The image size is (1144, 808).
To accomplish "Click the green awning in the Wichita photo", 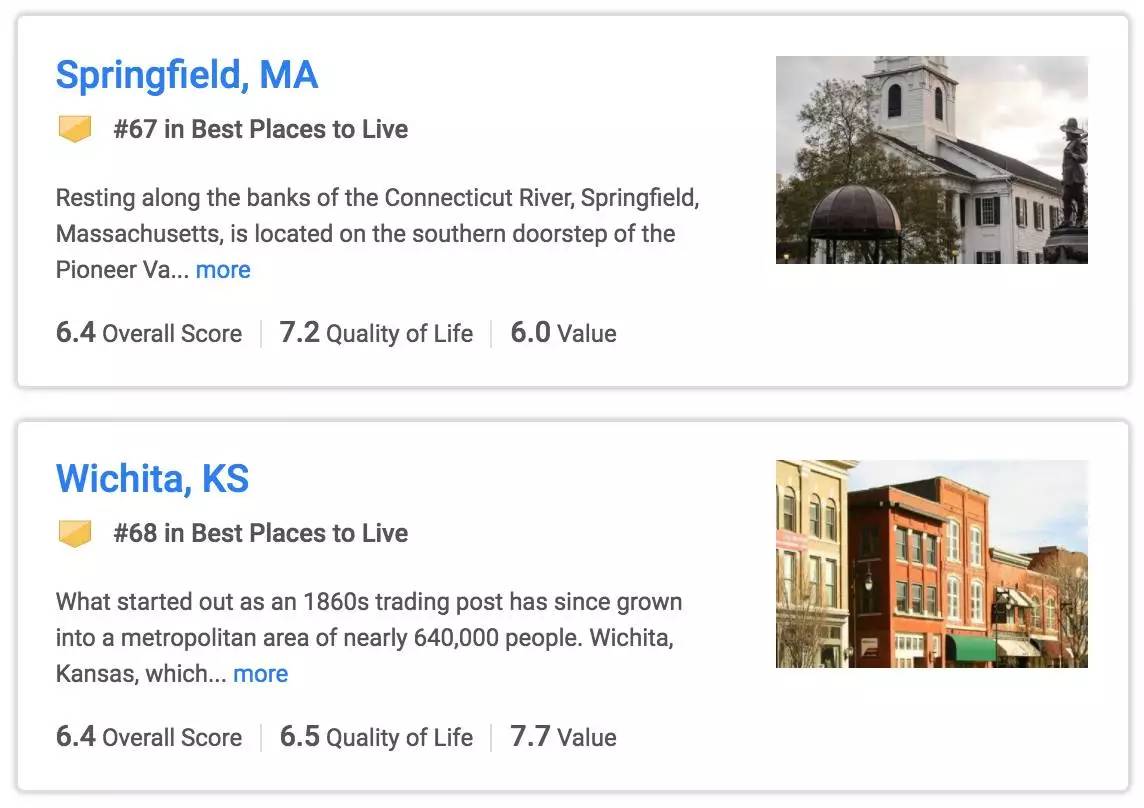I will [971, 648].
